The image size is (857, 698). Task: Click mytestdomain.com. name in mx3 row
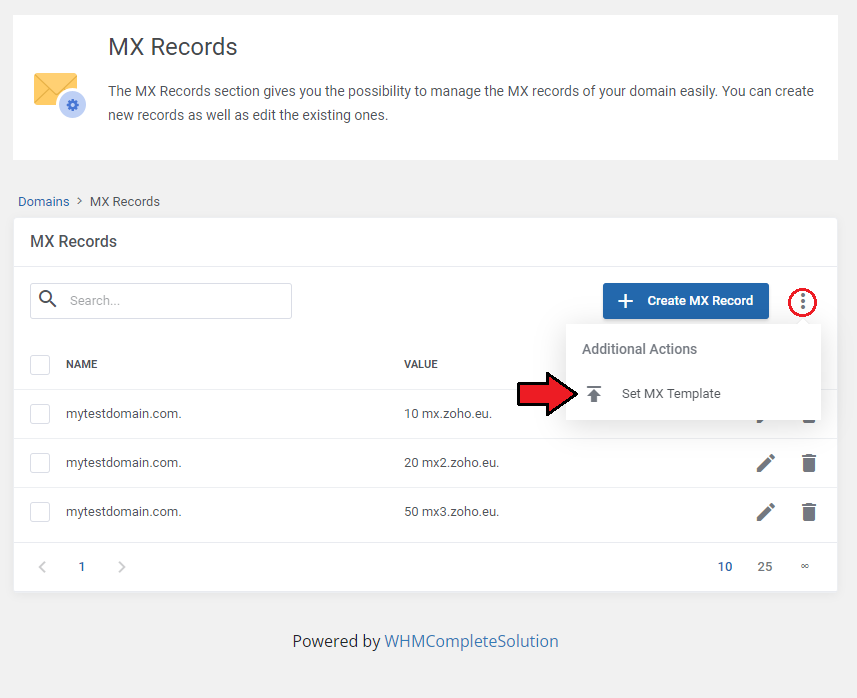pyautogui.click(x=124, y=512)
